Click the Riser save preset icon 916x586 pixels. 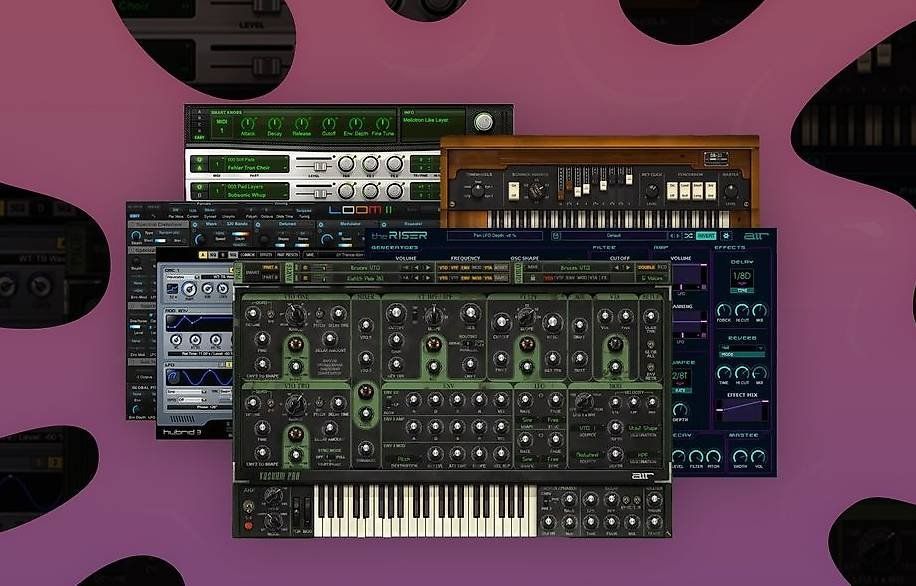coord(556,235)
